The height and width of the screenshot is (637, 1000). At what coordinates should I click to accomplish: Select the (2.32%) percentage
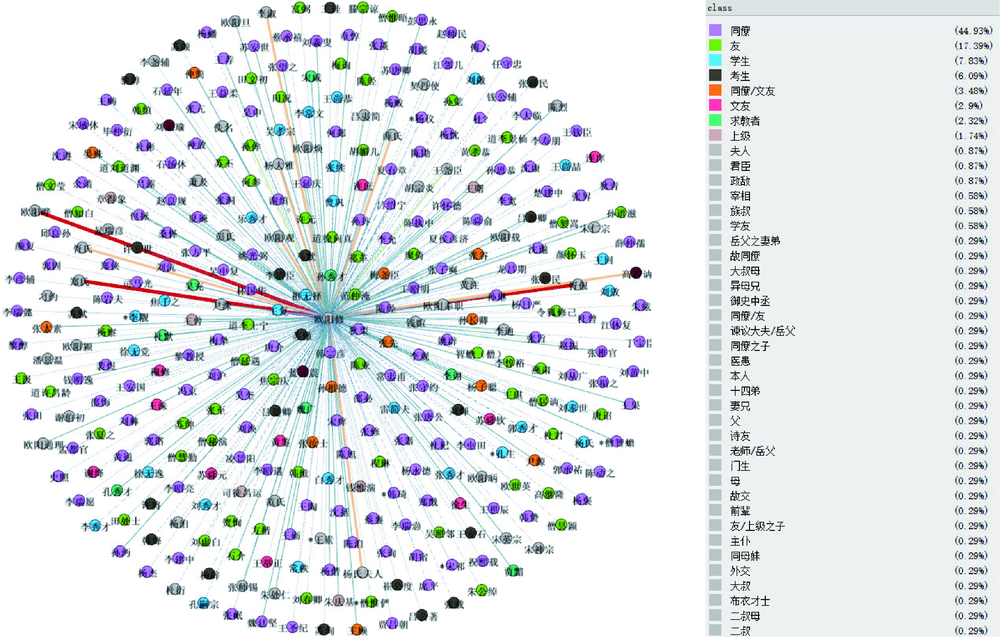click(x=973, y=121)
